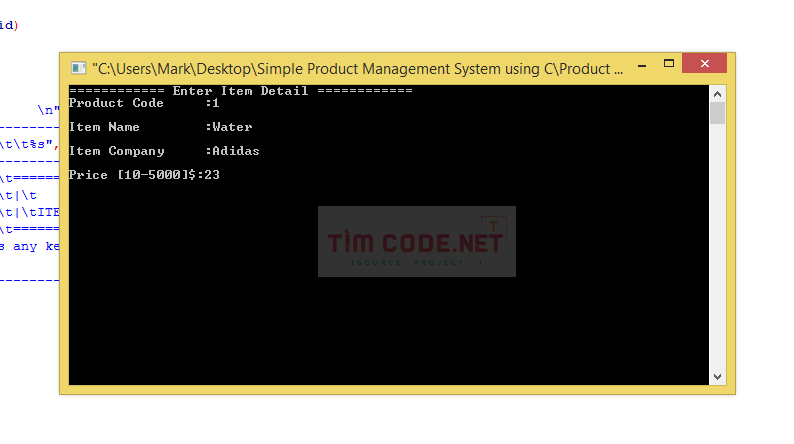Image resolution: width=794 pixels, height=444 pixels.
Task: Click 'id)' text in the code editor
Action: pyautogui.click(x=9, y=25)
